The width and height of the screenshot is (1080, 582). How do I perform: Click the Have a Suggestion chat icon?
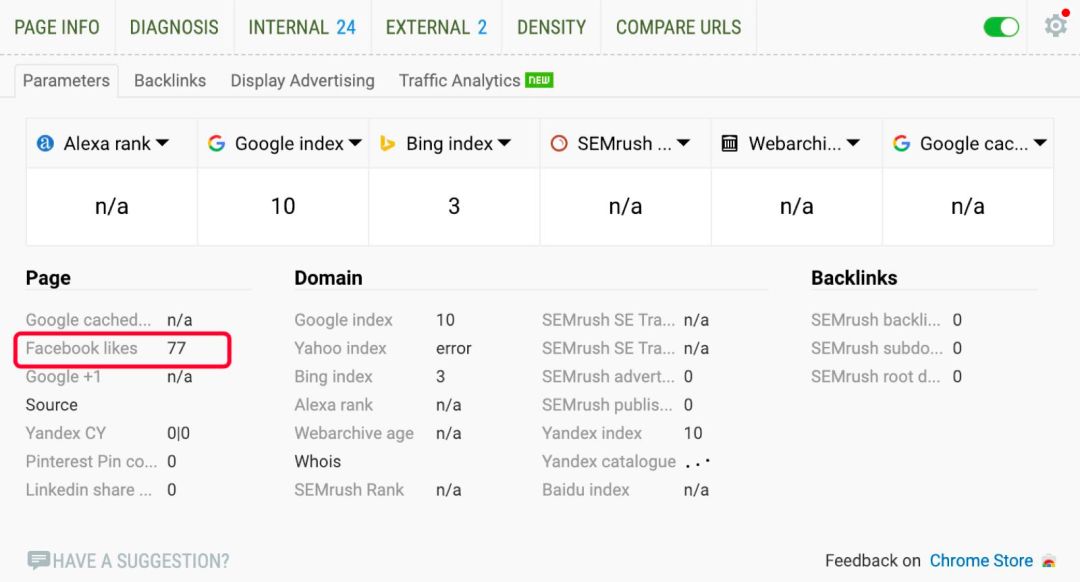point(39,560)
